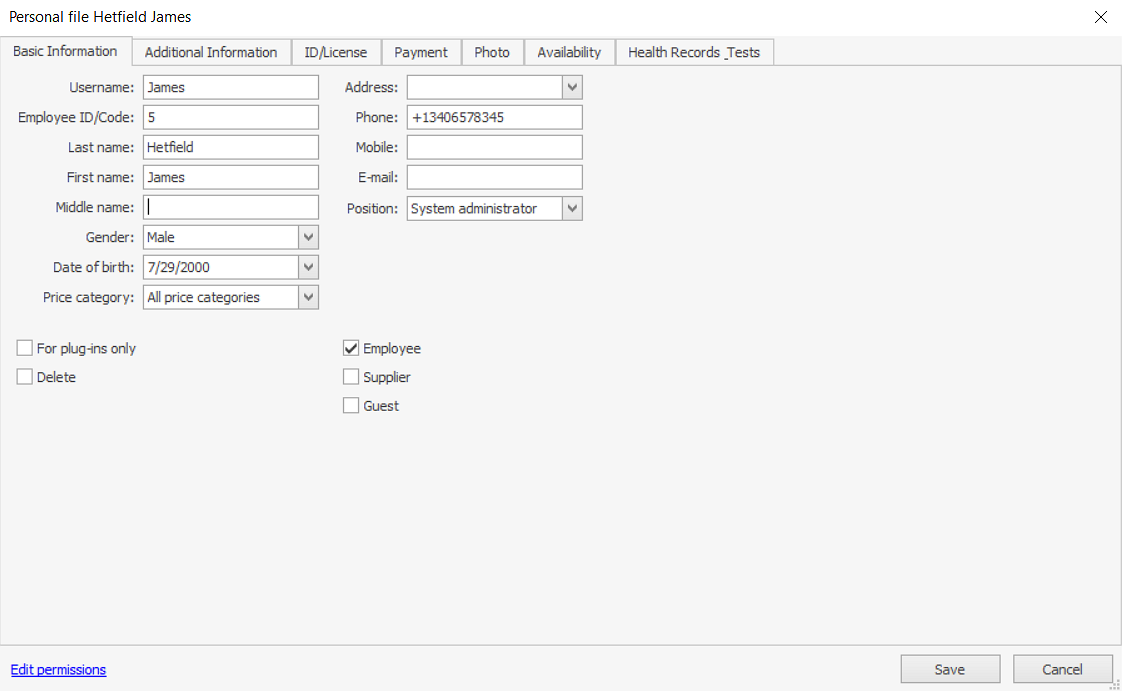Tick the Delete checkbox

(25, 377)
